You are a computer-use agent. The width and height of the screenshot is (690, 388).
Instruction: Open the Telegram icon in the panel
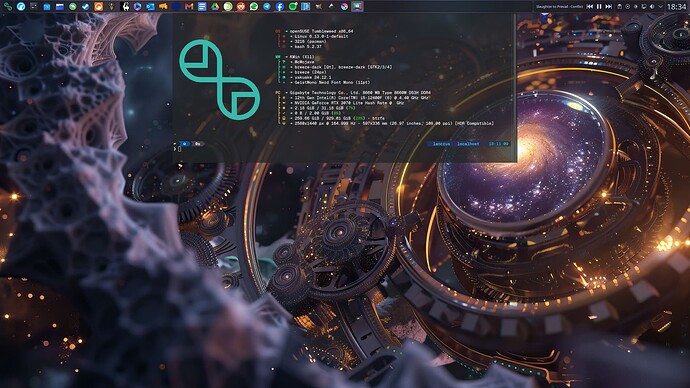(x=267, y=6)
